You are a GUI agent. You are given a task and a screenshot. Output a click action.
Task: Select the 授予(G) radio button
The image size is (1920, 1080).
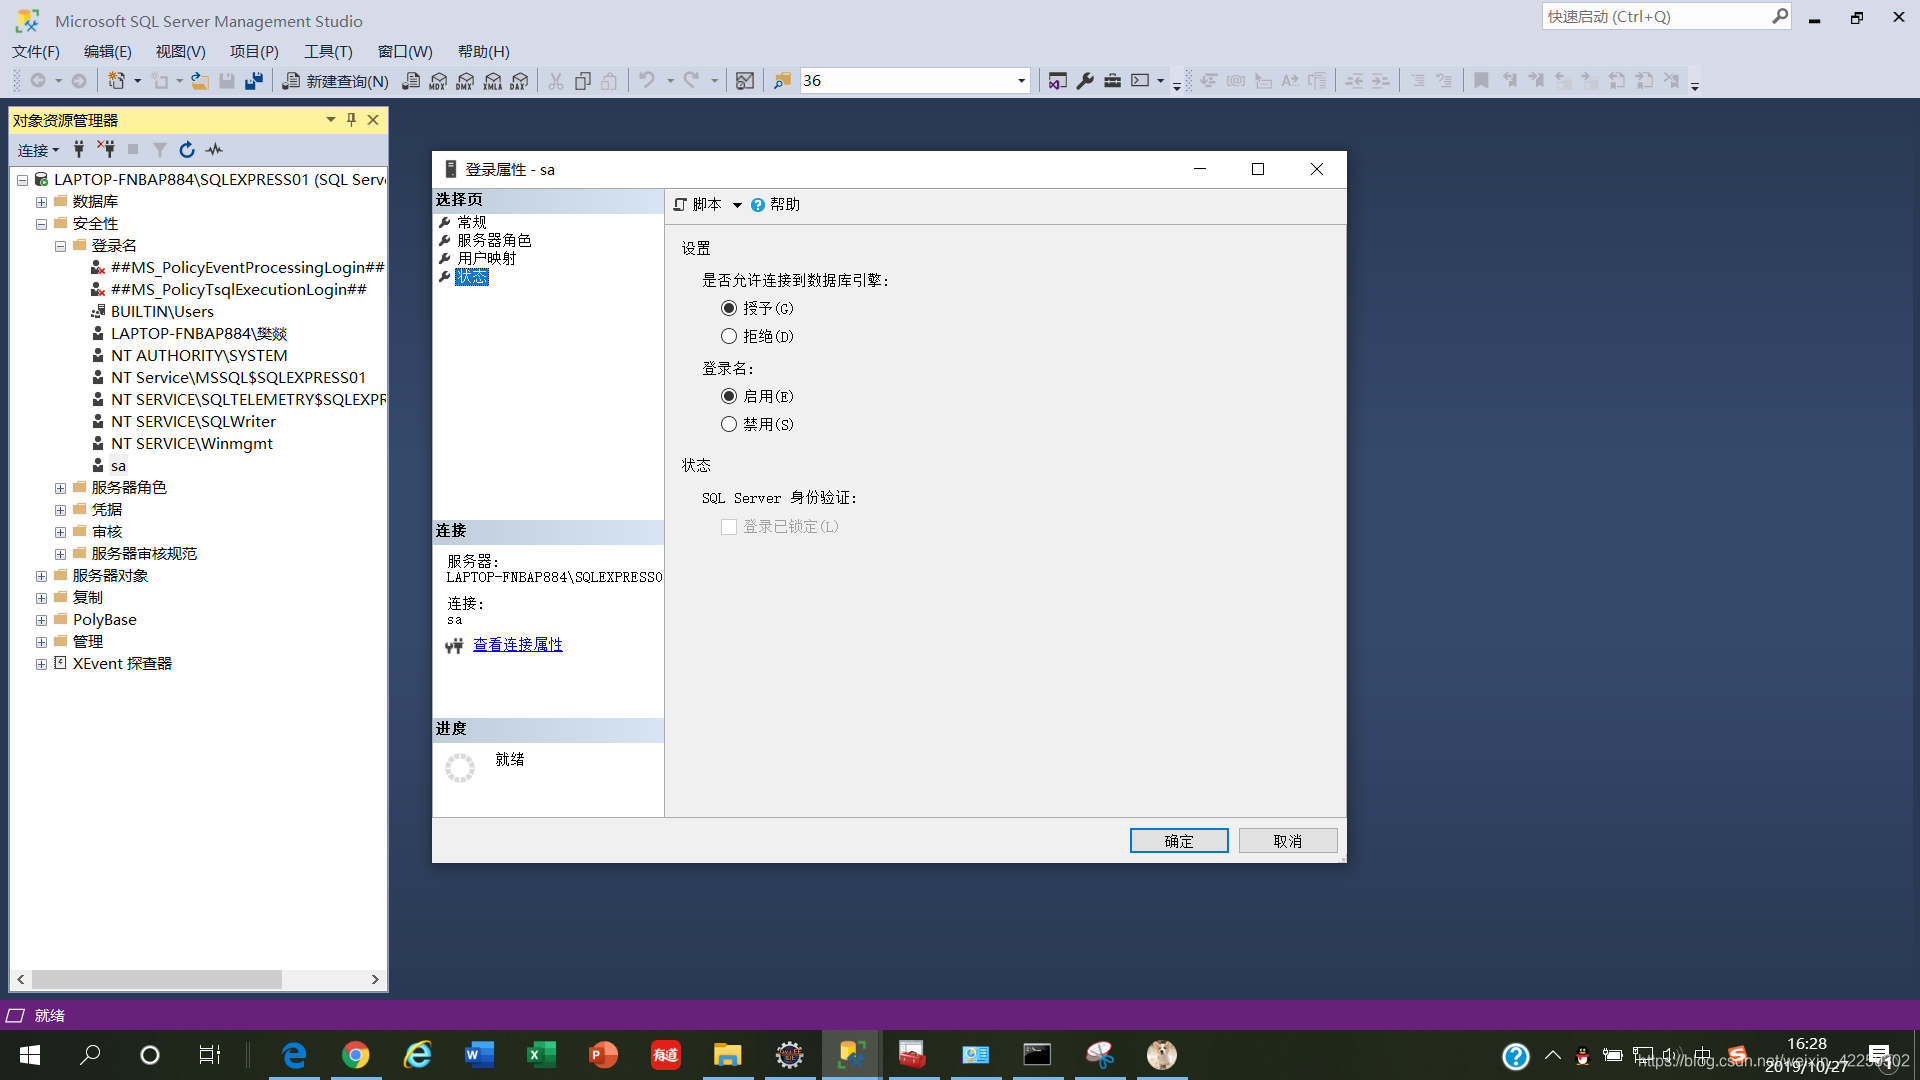point(729,308)
